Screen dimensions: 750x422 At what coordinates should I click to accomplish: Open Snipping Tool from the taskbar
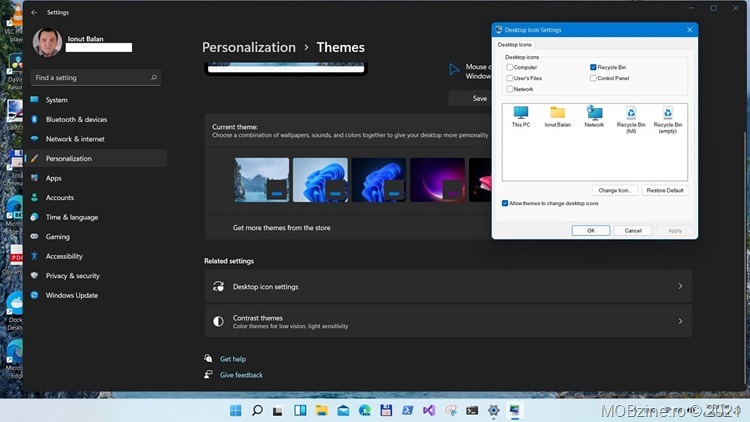451,410
